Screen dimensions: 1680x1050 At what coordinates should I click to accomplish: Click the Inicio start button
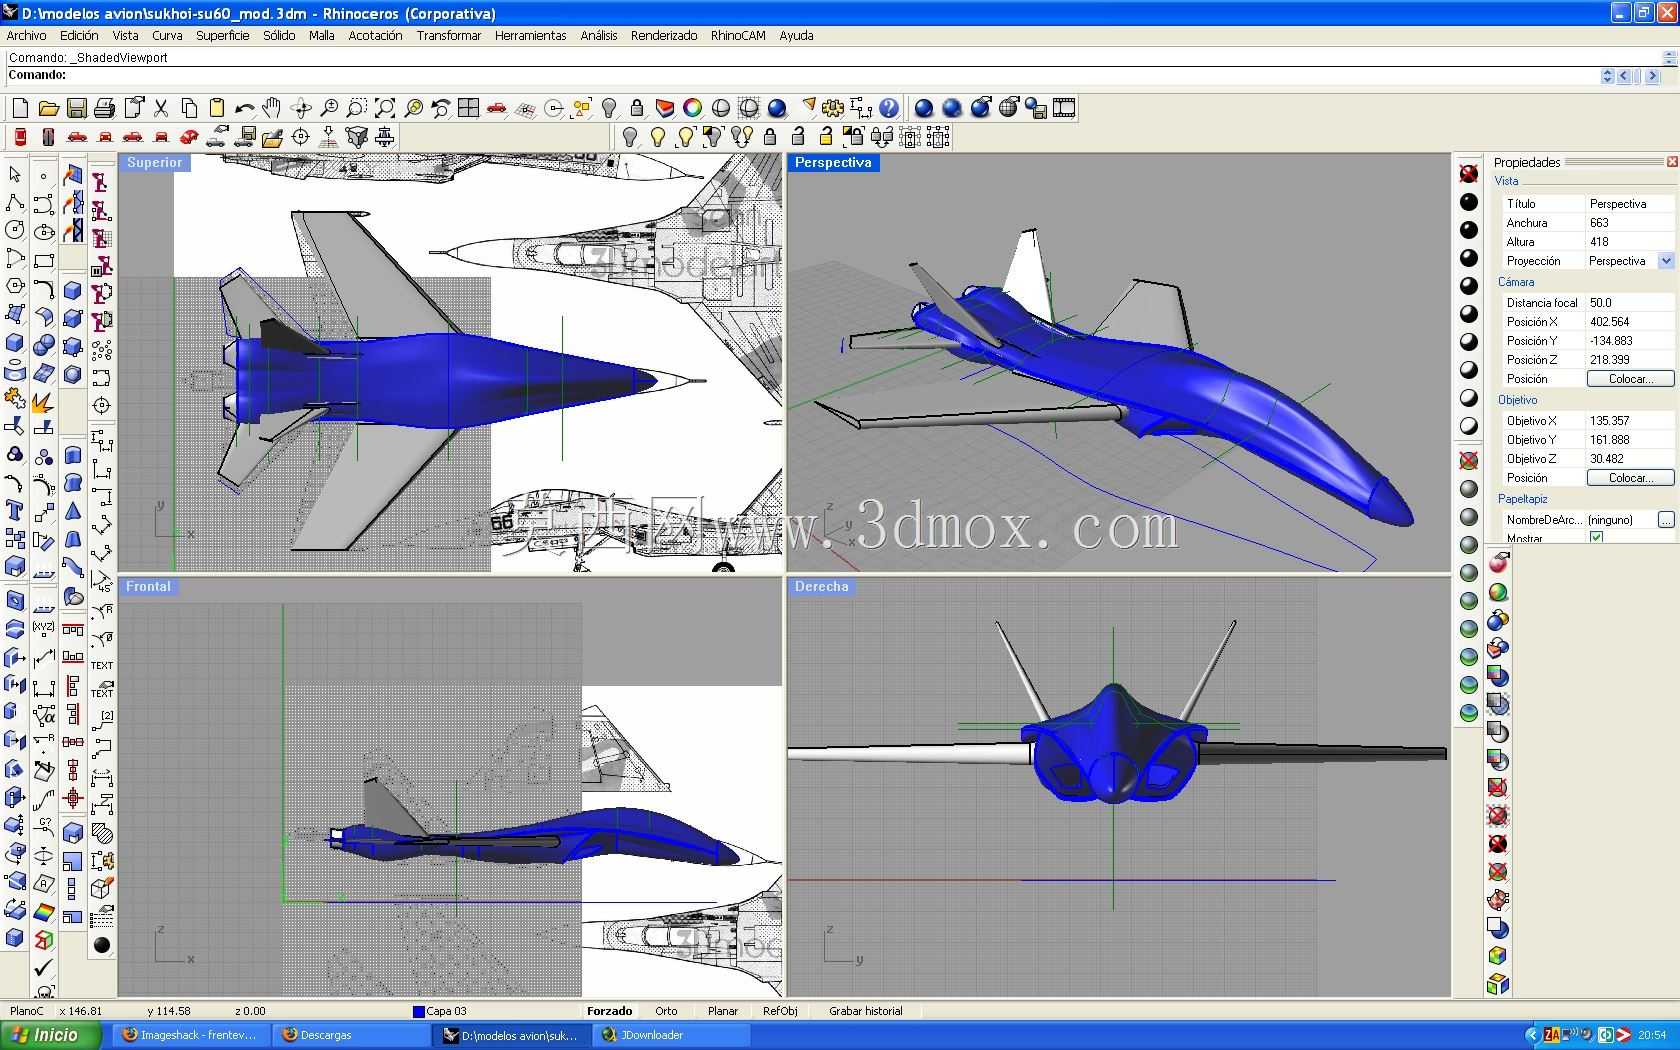click(x=51, y=1035)
